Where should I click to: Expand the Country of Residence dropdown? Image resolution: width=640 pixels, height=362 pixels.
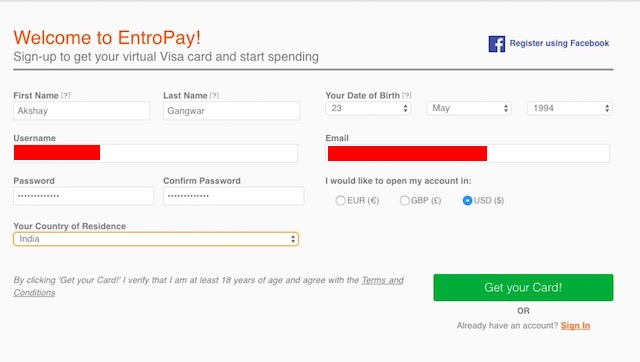(156, 239)
